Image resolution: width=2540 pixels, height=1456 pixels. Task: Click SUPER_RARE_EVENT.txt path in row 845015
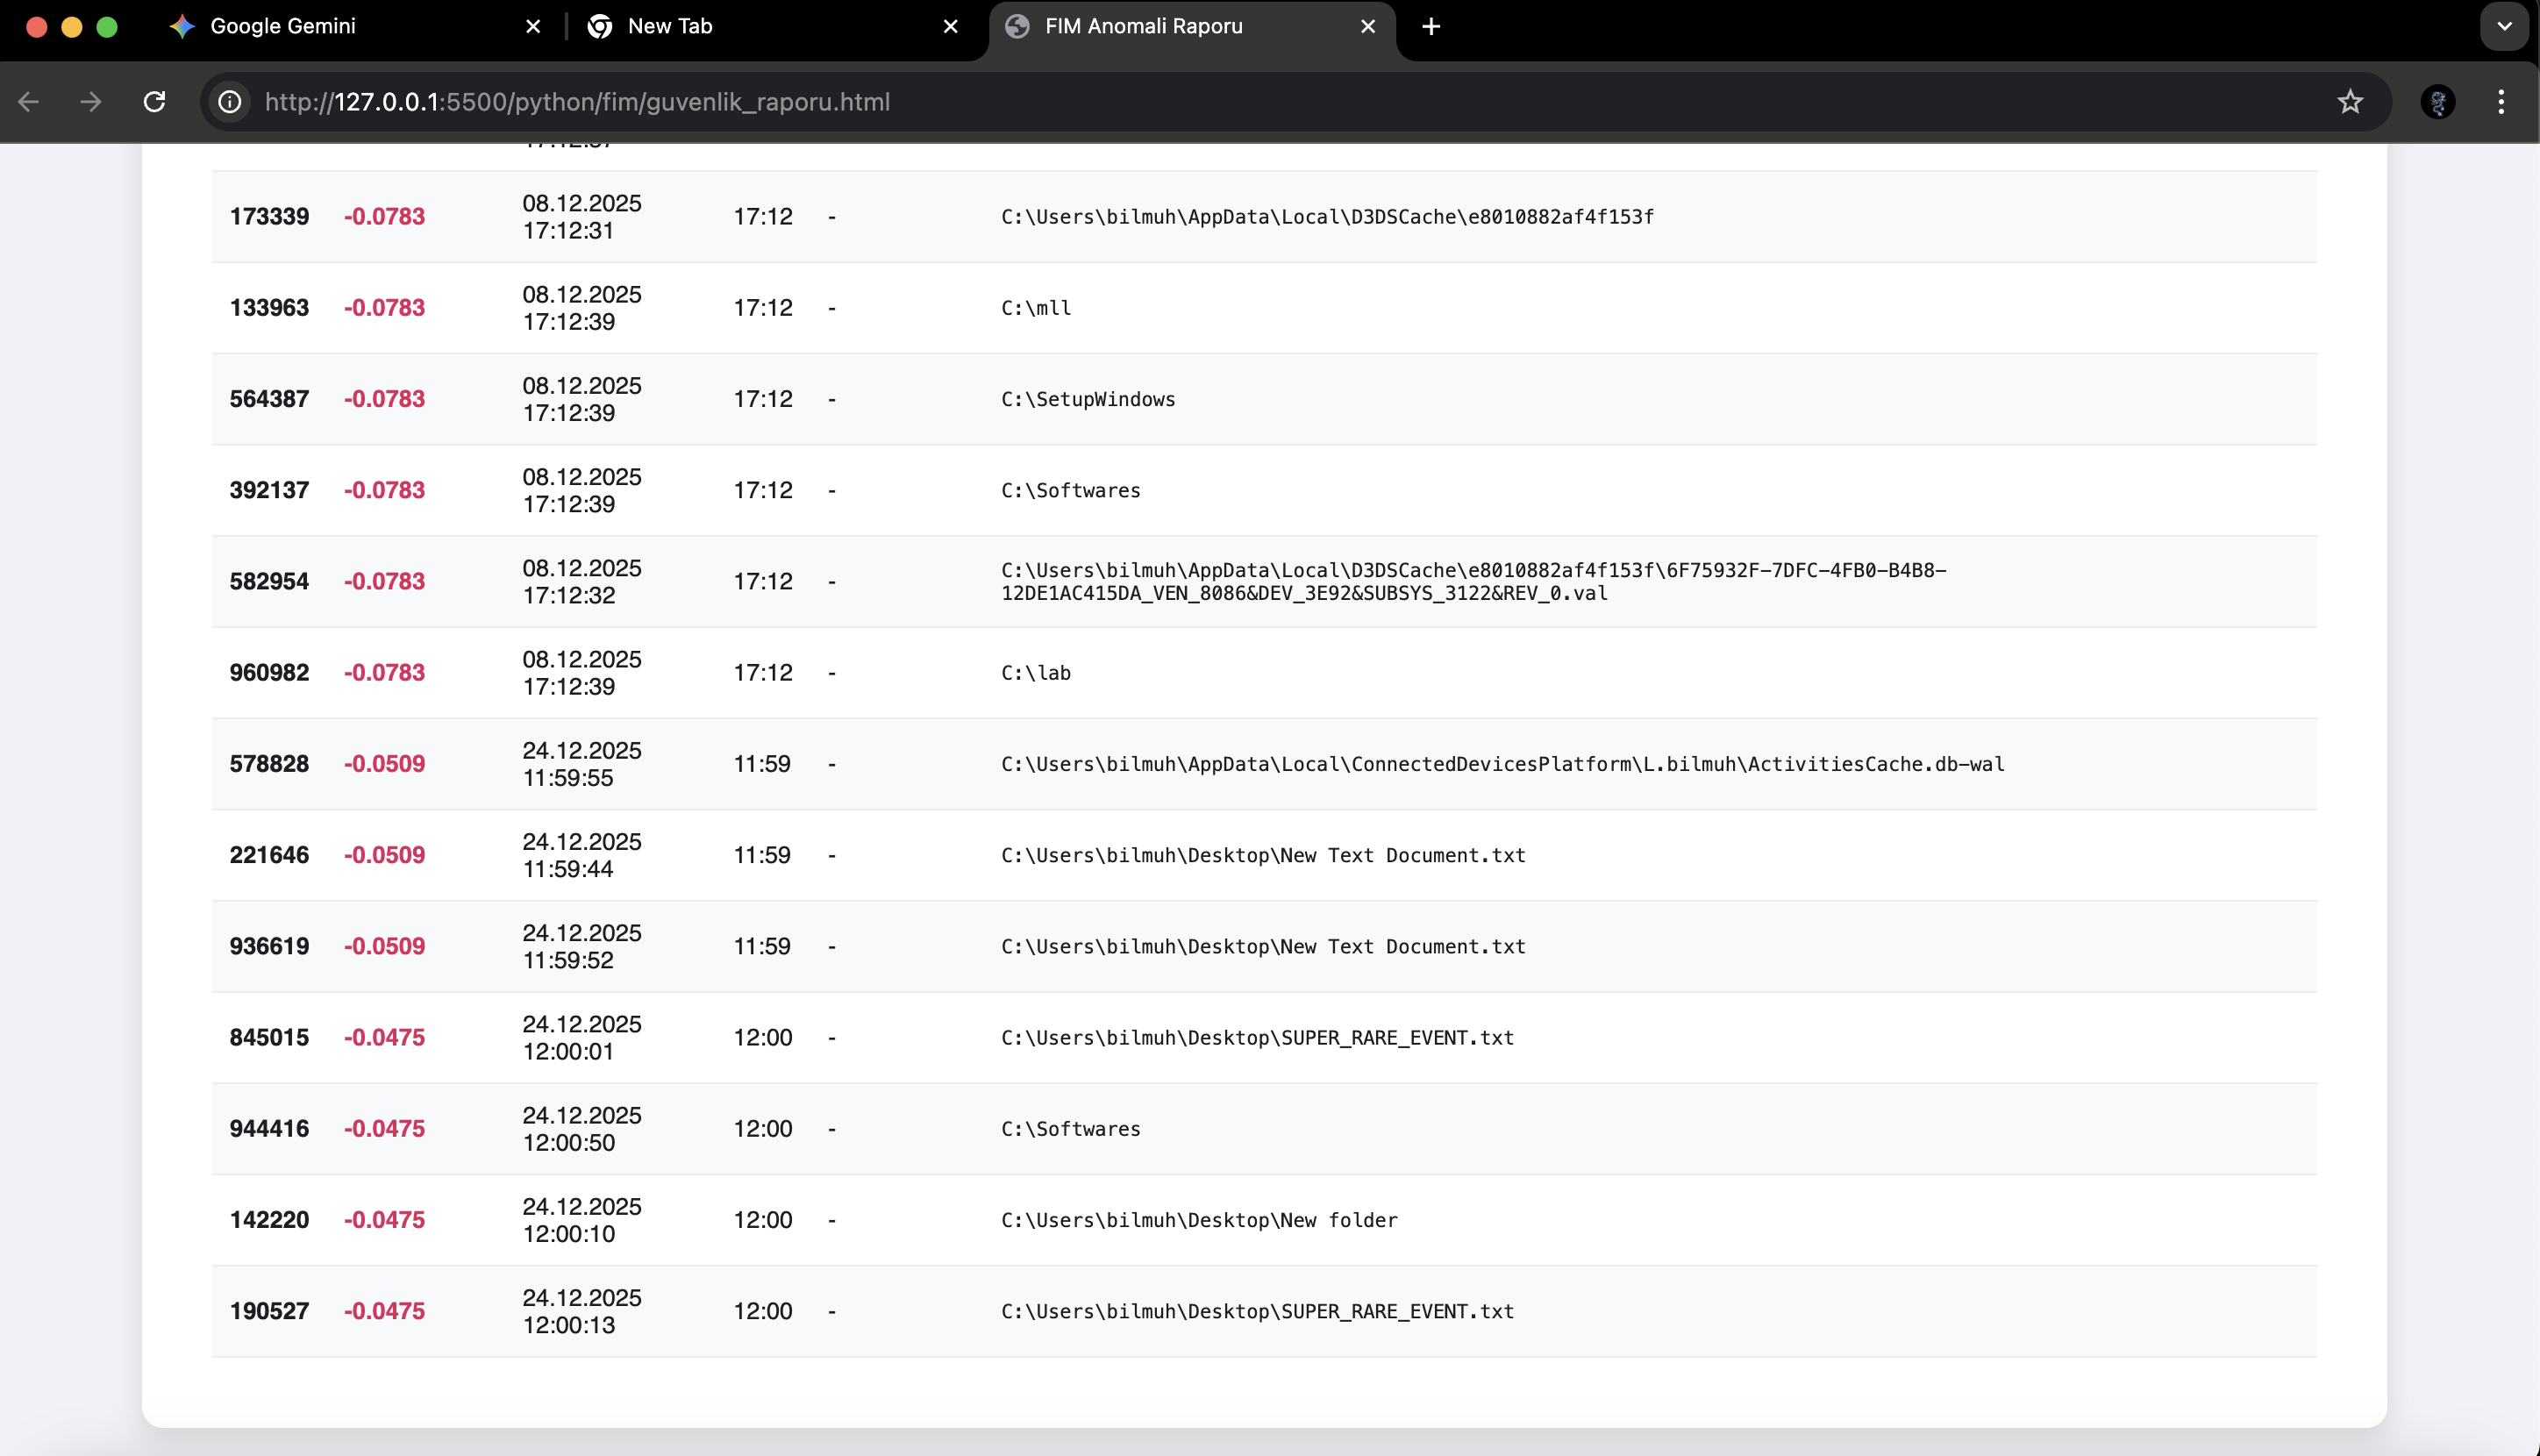point(1258,1038)
